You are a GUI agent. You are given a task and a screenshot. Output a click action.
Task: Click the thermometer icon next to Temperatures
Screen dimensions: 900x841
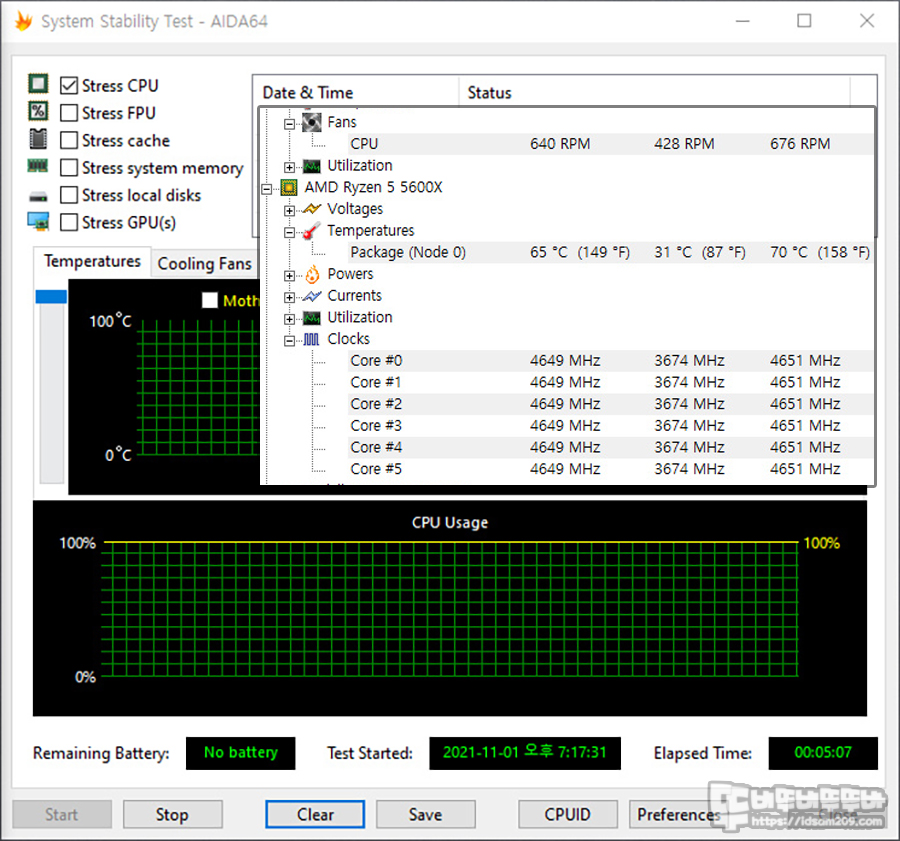click(x=312, y=231)
